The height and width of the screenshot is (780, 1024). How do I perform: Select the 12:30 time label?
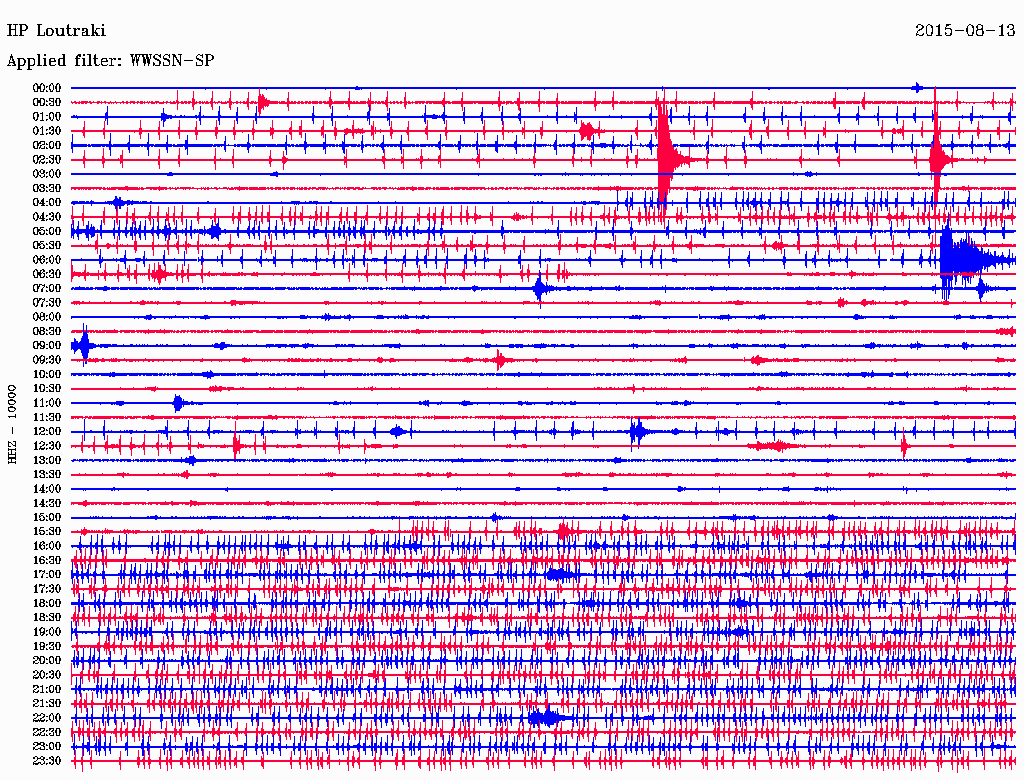coord(47,446)
